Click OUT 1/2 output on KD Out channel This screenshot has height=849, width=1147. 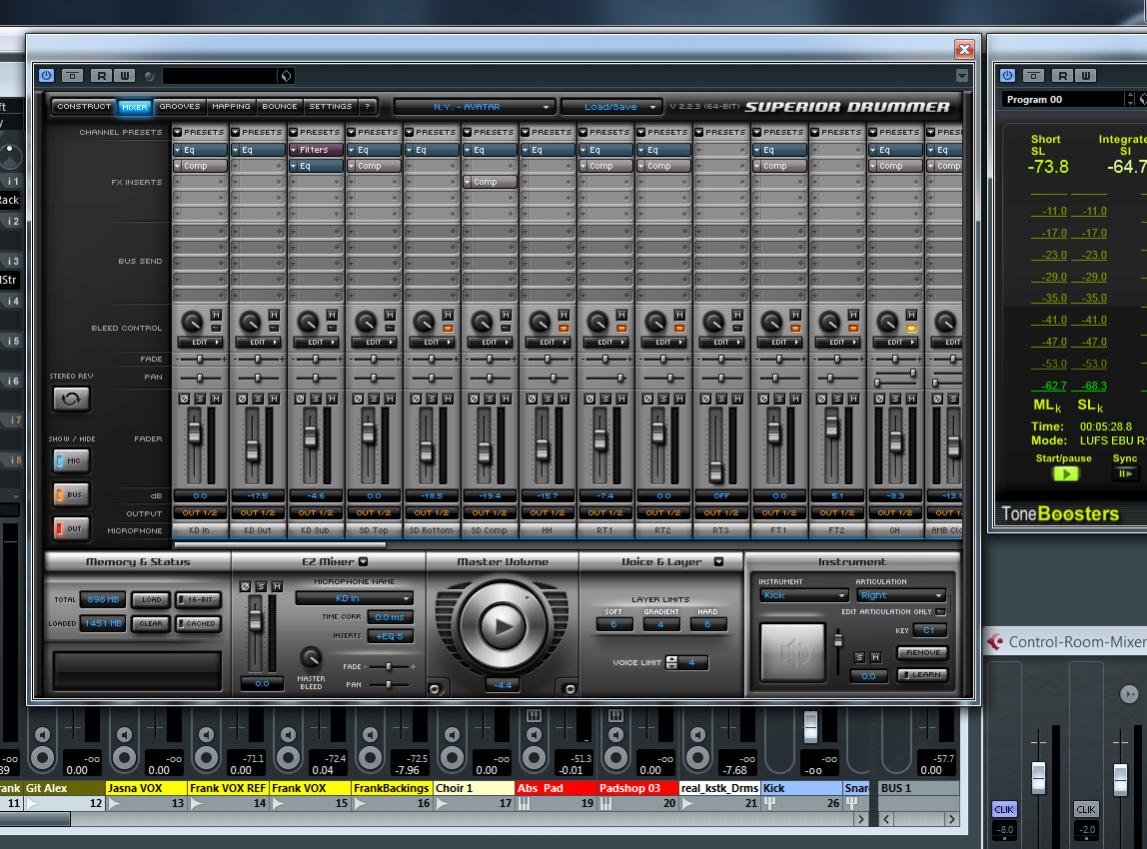click(x=258, y=513)
